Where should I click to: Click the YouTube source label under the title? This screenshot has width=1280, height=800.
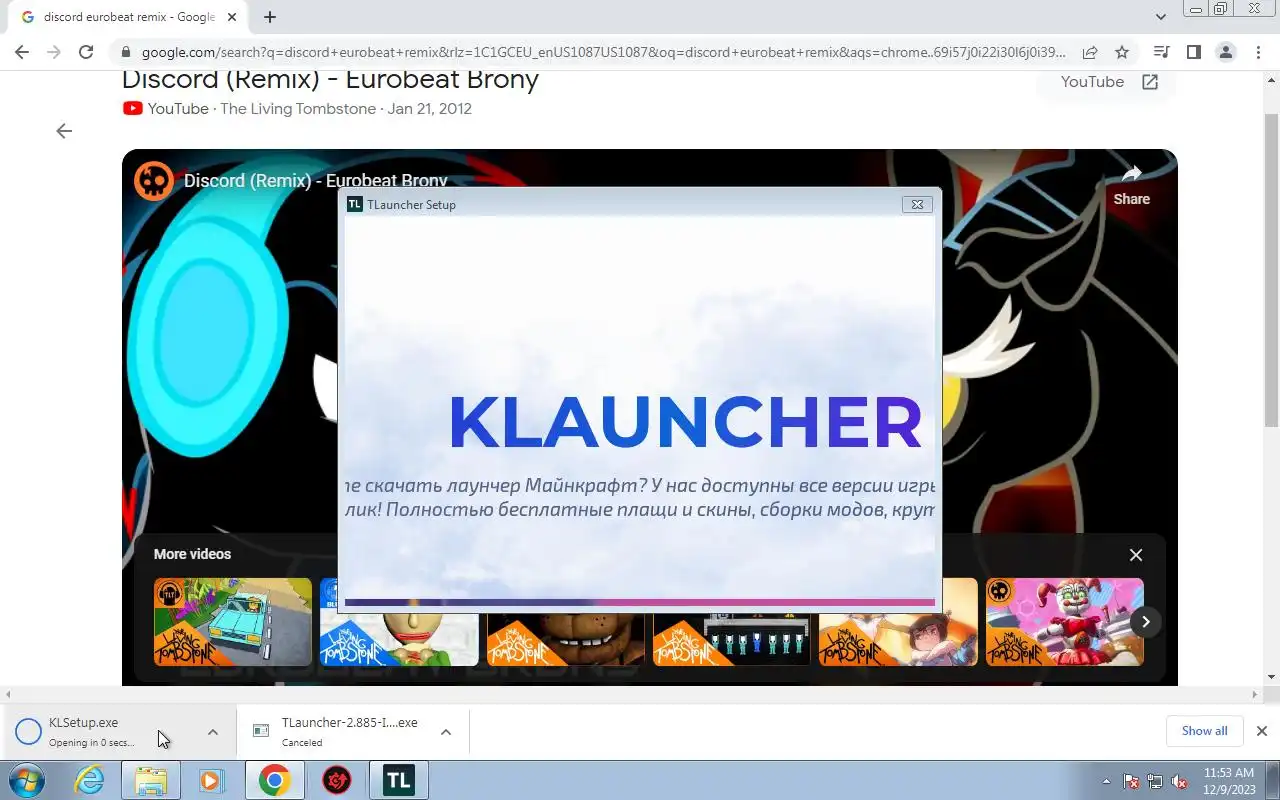tap(178, 109)
